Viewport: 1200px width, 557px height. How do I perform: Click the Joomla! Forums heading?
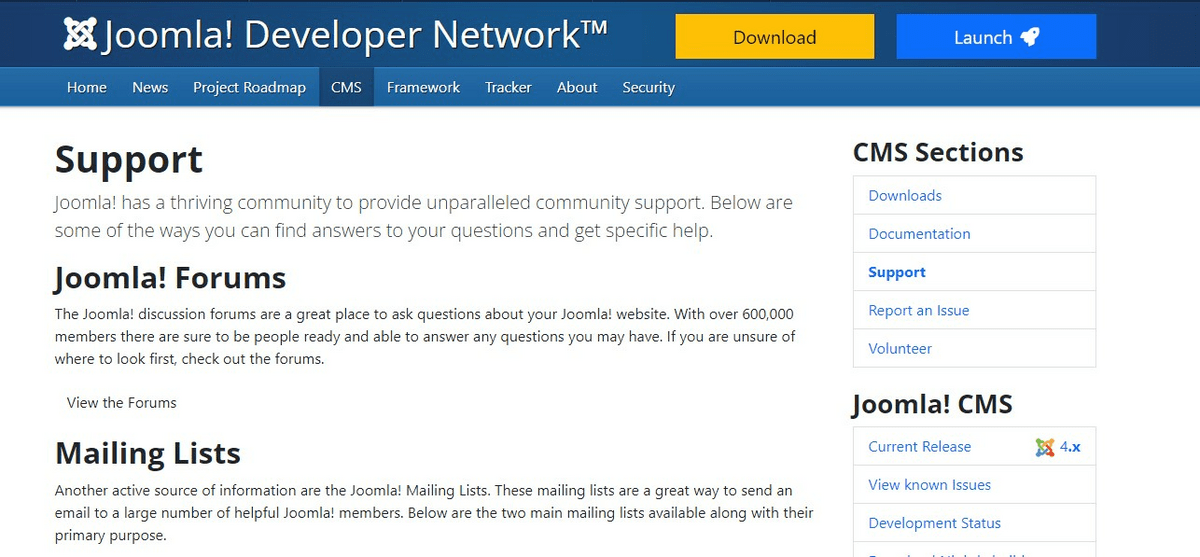click(x=170, y=277)
